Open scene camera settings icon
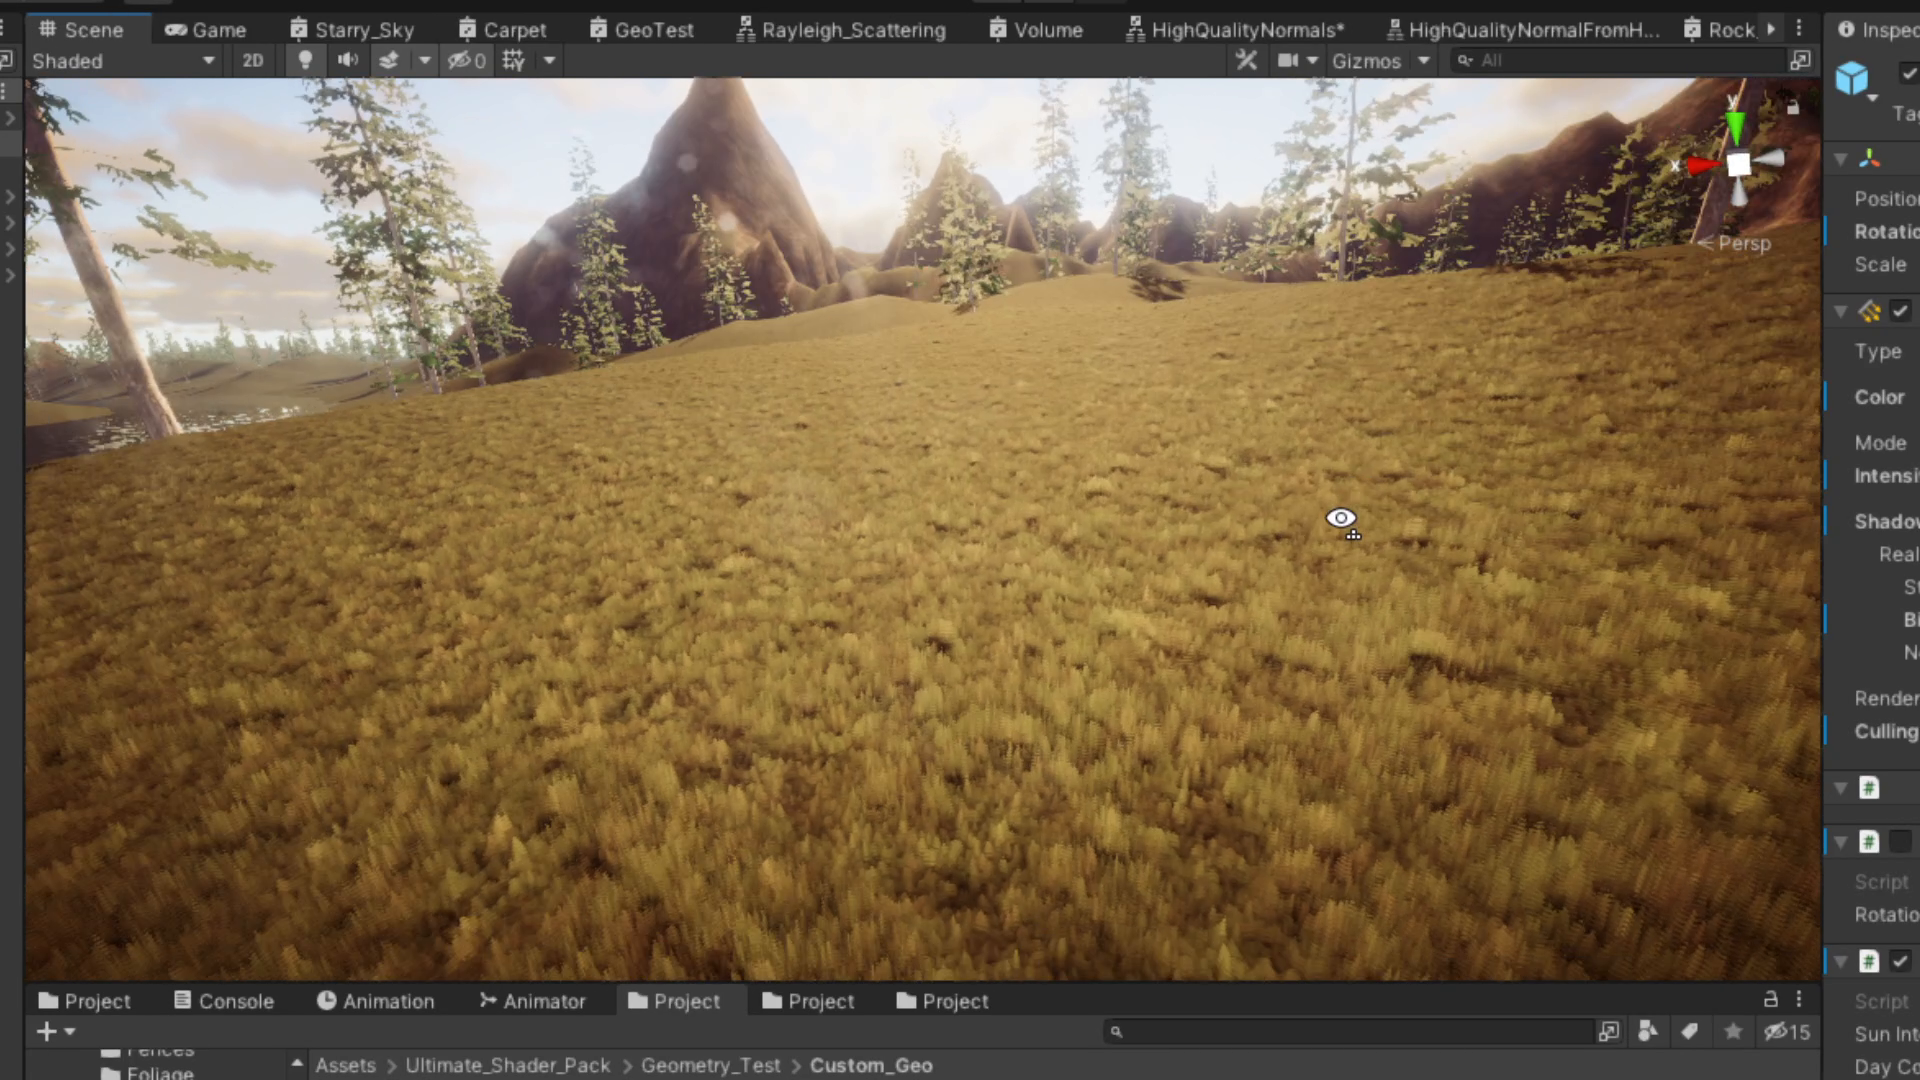 pos(1288,60)
